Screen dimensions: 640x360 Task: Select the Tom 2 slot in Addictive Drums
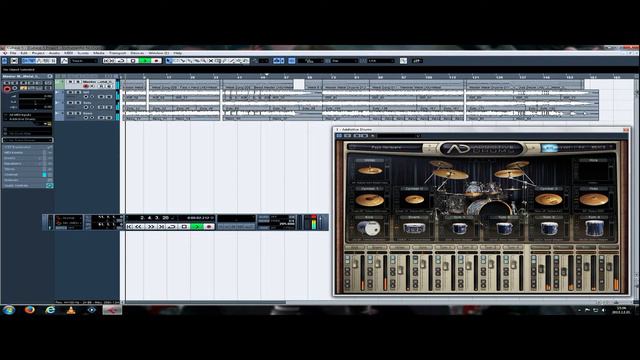coord(504,228)
